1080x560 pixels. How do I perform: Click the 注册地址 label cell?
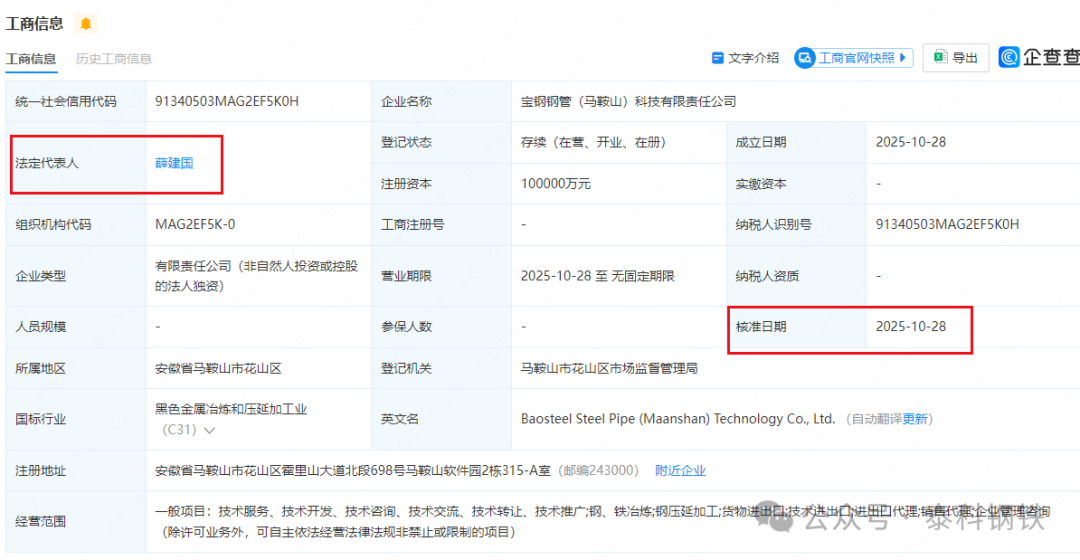click(76, 470)
